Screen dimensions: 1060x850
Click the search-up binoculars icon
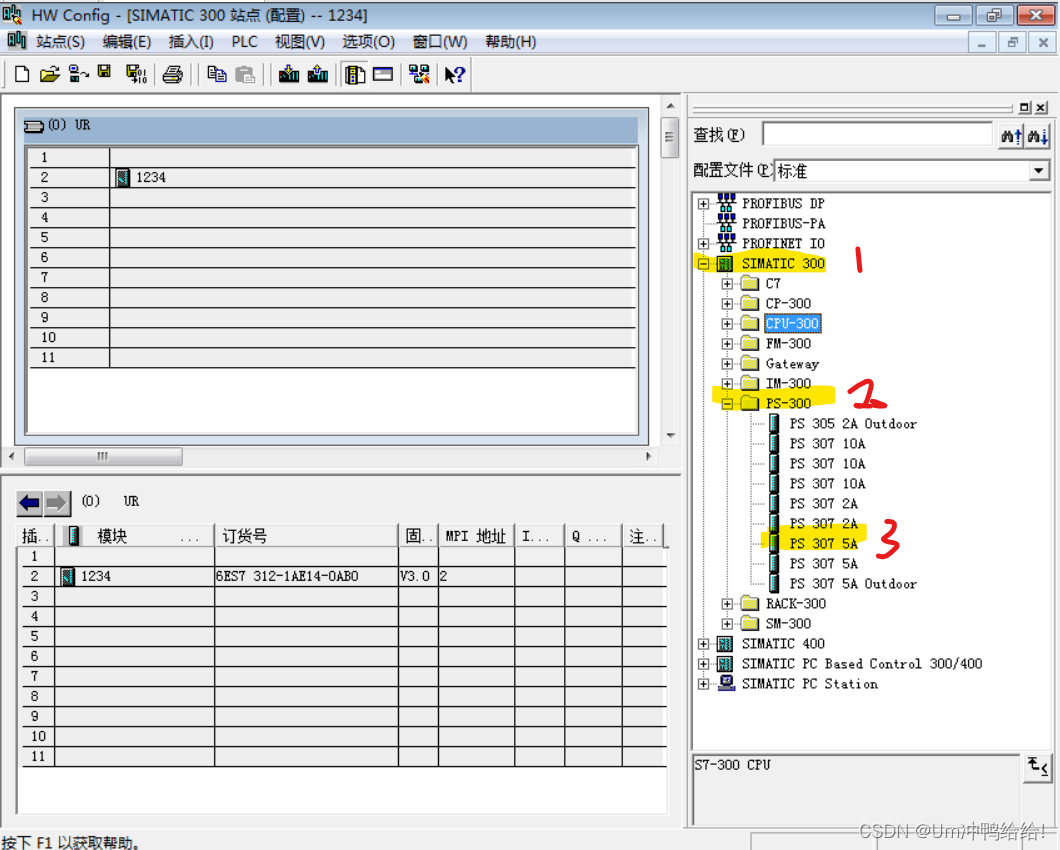coord(1011,136)
